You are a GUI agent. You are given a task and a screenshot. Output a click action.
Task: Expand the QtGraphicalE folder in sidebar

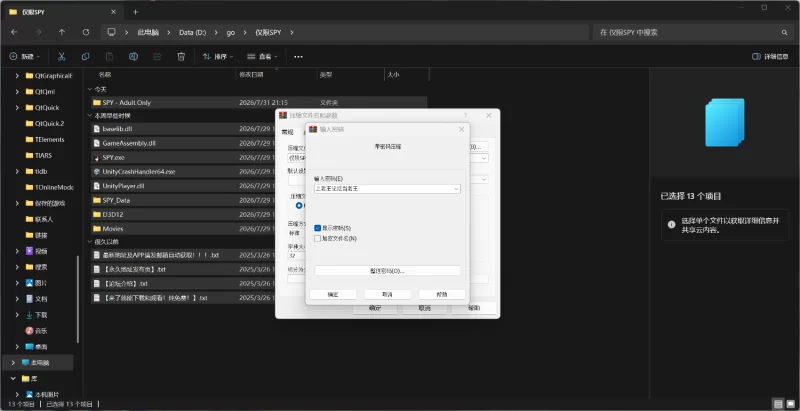17,75
